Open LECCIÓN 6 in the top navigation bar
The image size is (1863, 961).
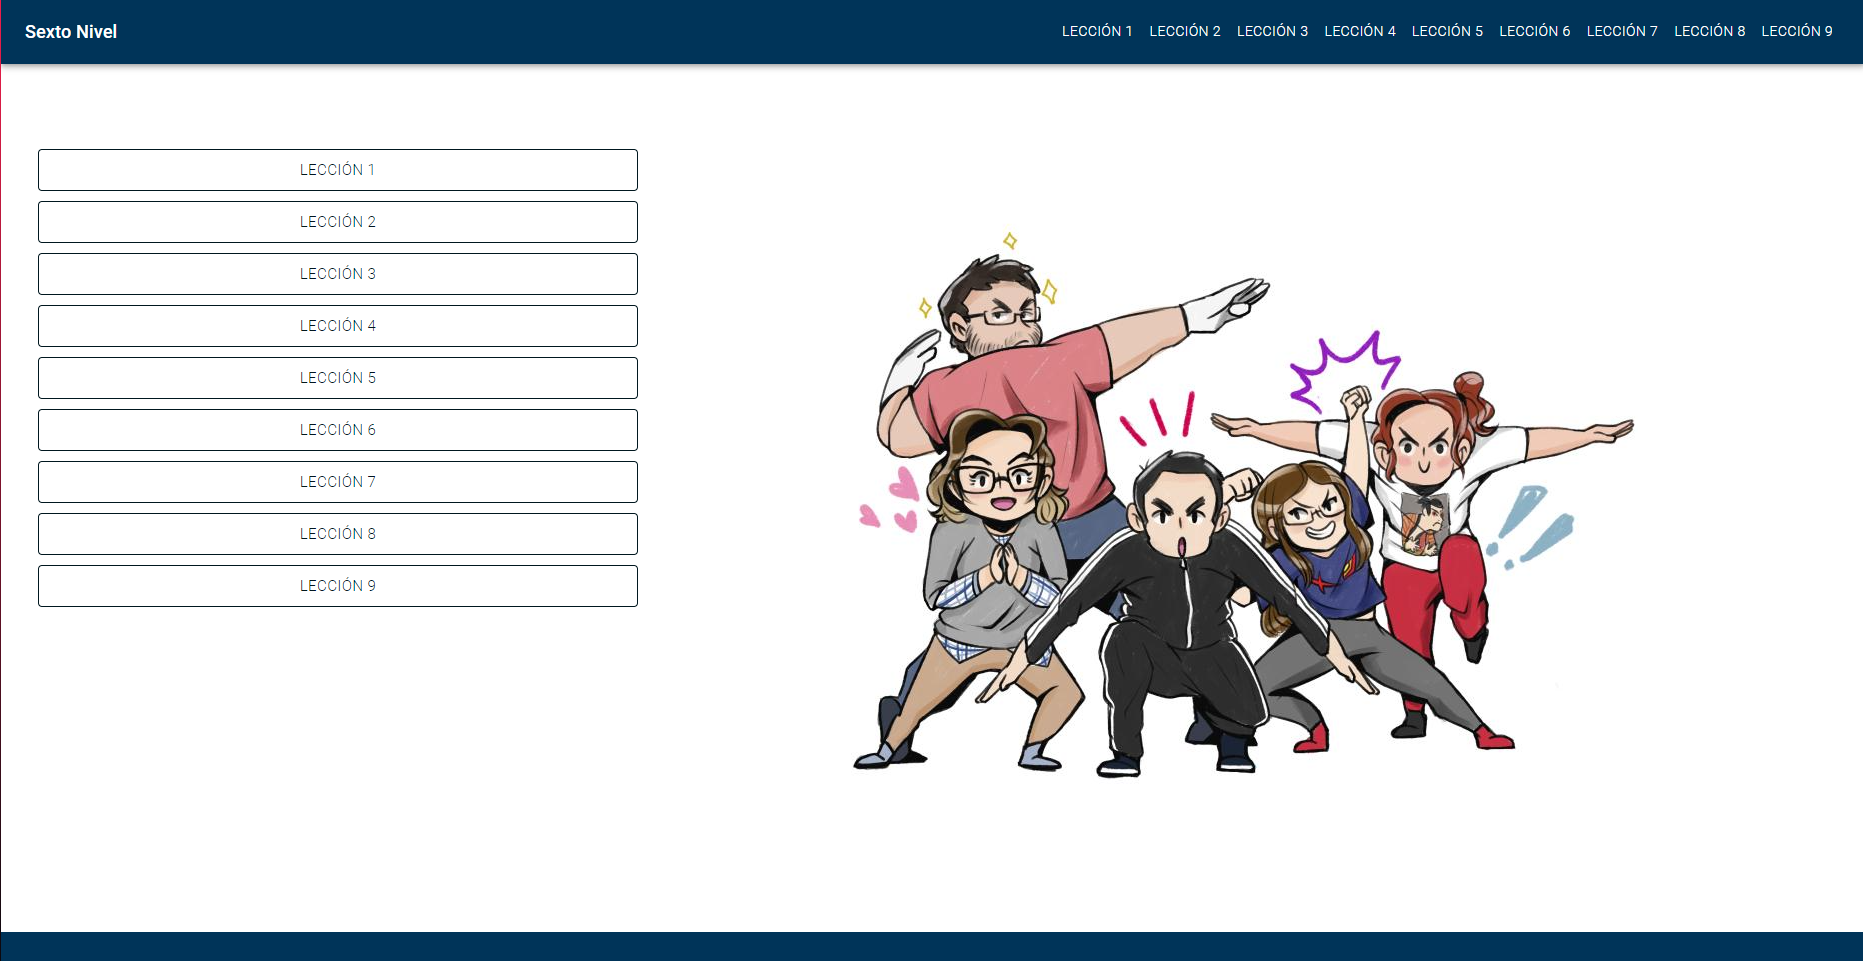pos(1535,32)
